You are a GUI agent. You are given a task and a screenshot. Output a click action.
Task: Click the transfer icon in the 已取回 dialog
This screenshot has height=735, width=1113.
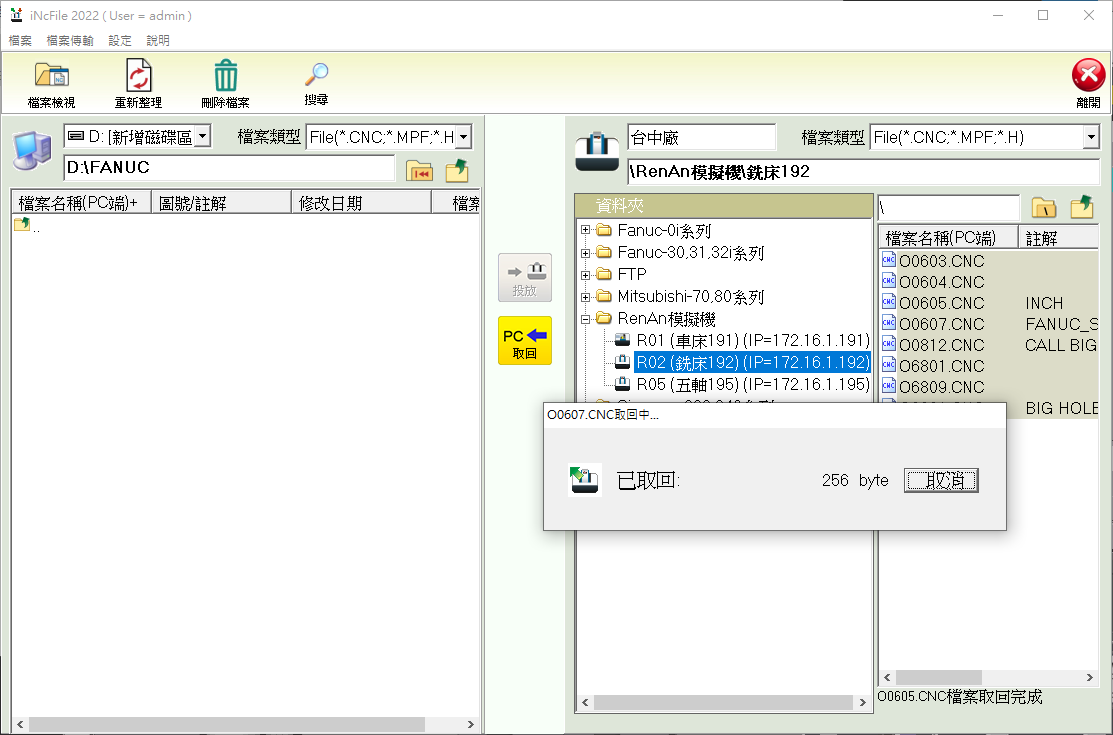[585, 480]
